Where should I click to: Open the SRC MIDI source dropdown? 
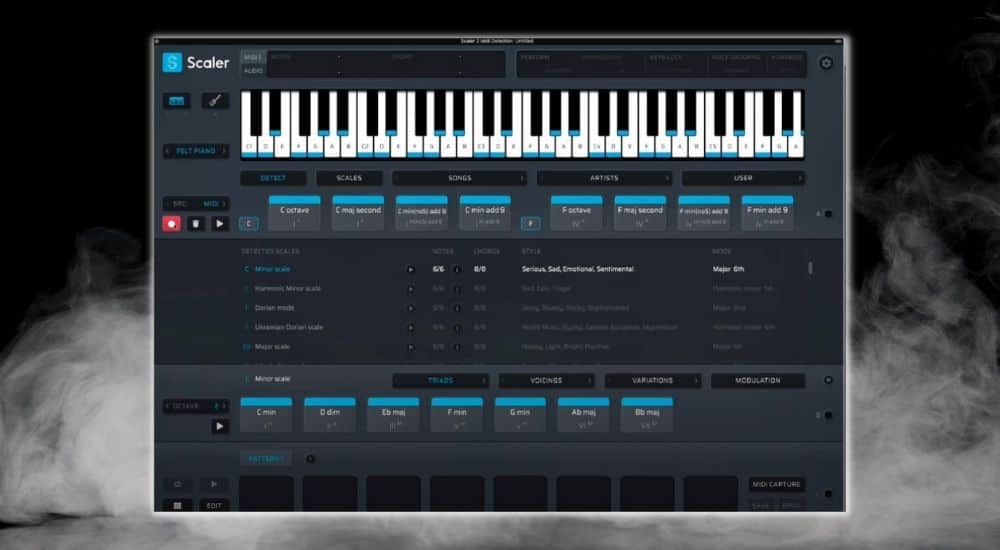(196, 204)
